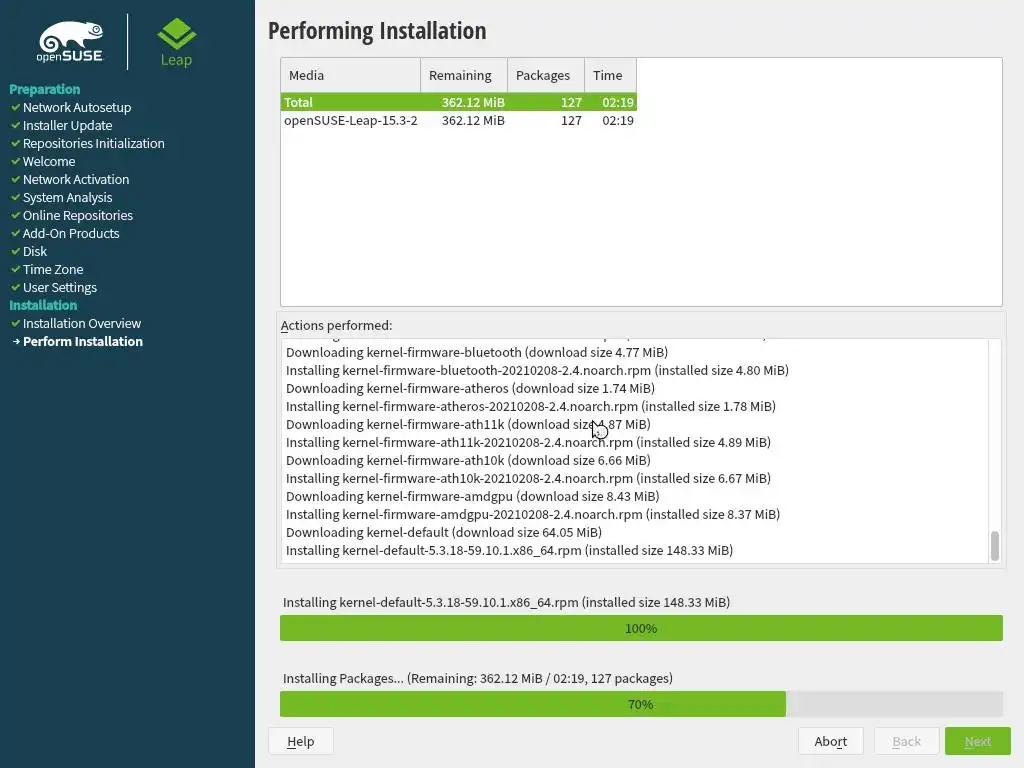Sort table by Time column header
This screenshot has width=1024, height=768.
pos(611,75)
